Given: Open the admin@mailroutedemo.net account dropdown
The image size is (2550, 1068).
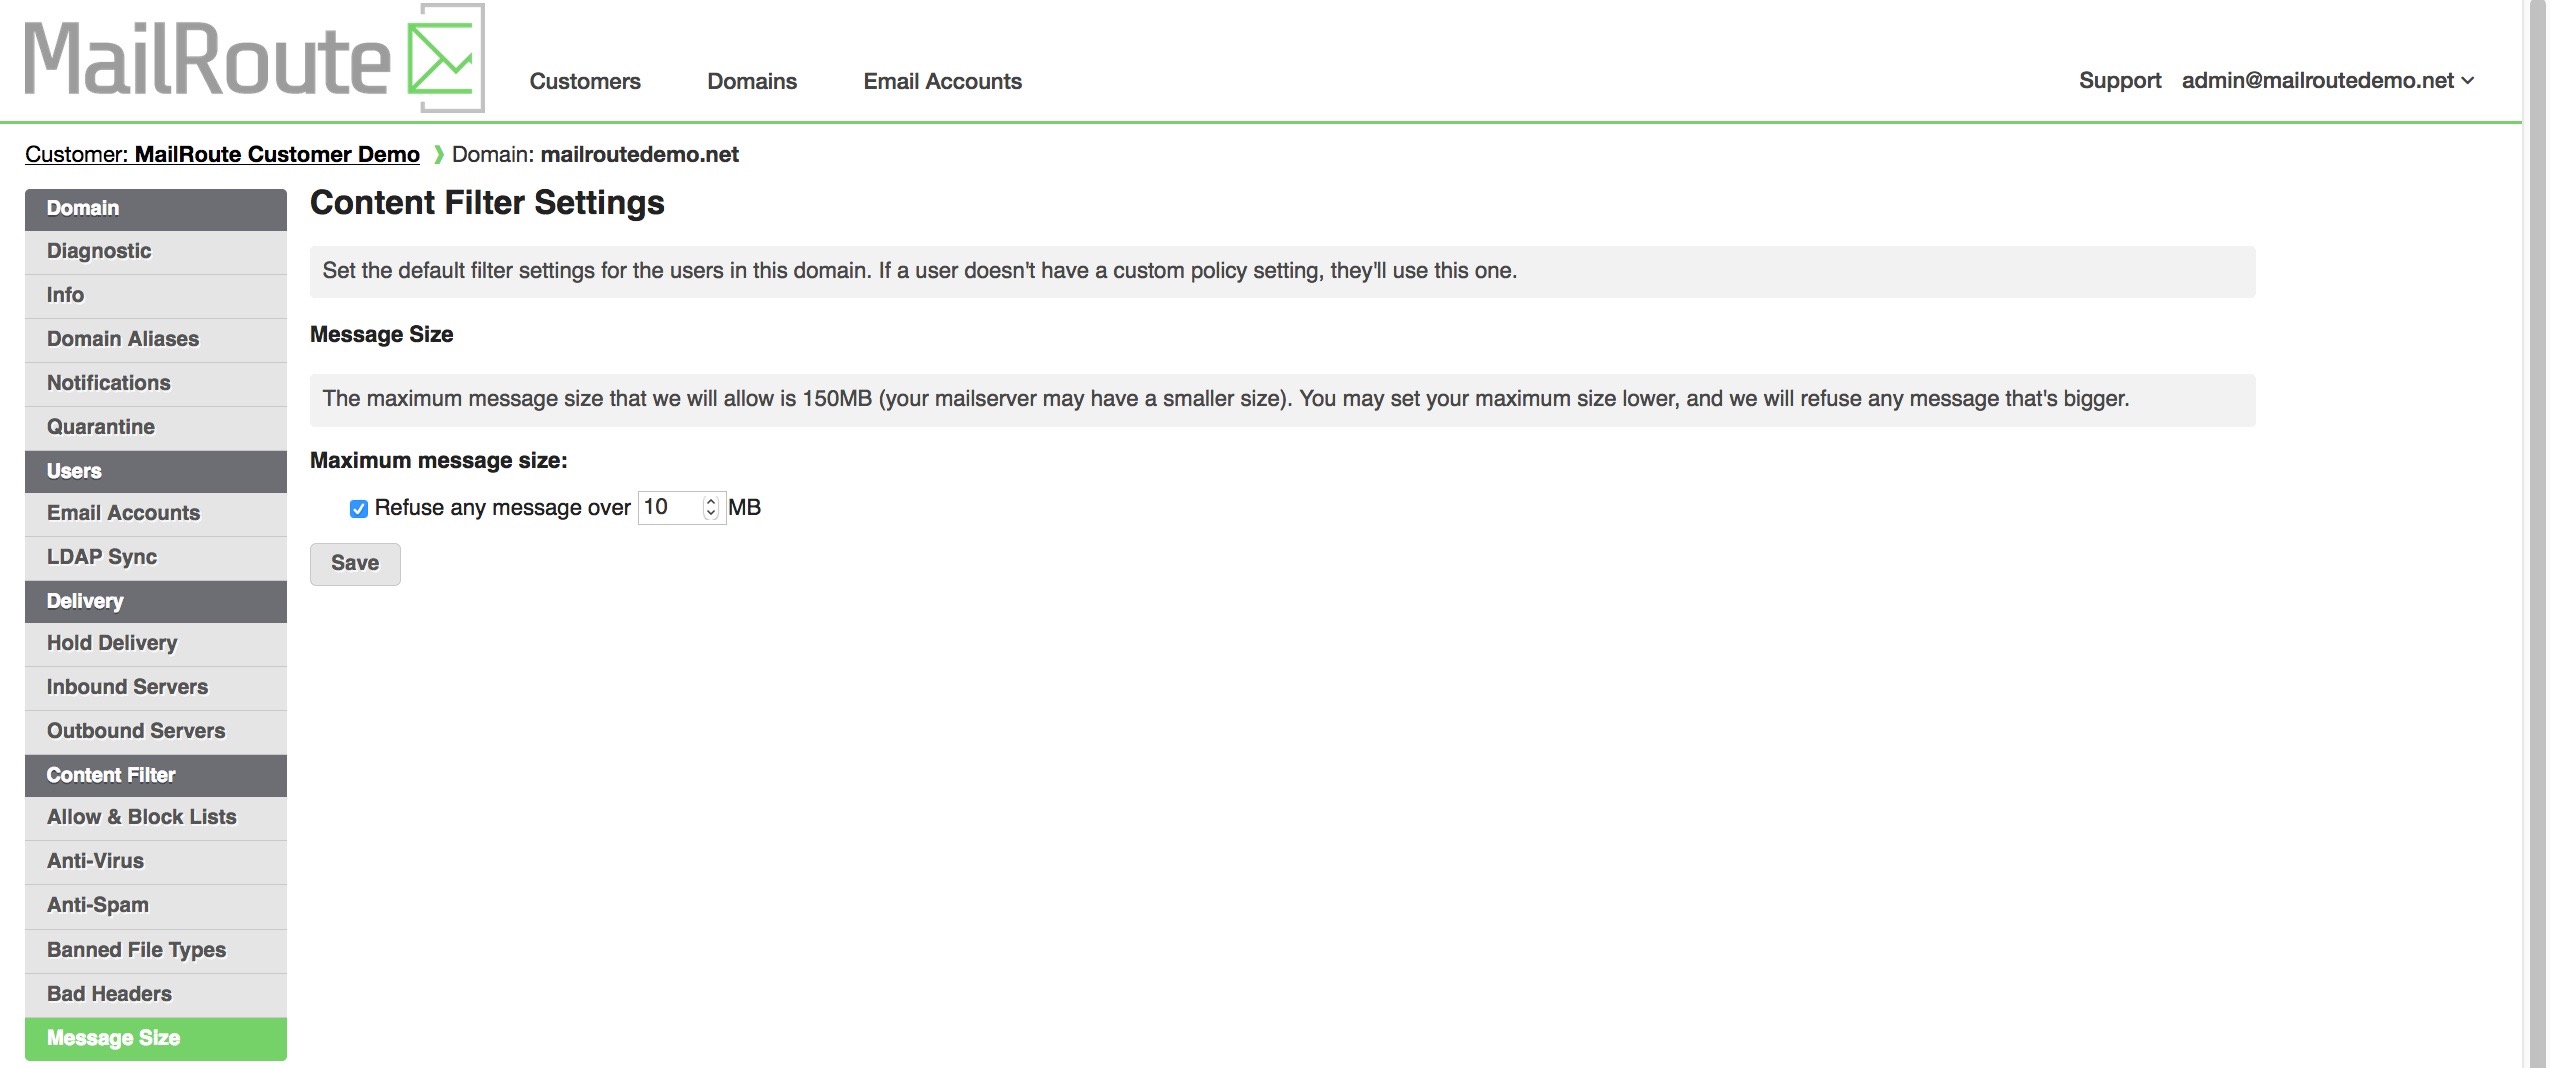Looking at the screenshot, I should (x=2327, y=80).
